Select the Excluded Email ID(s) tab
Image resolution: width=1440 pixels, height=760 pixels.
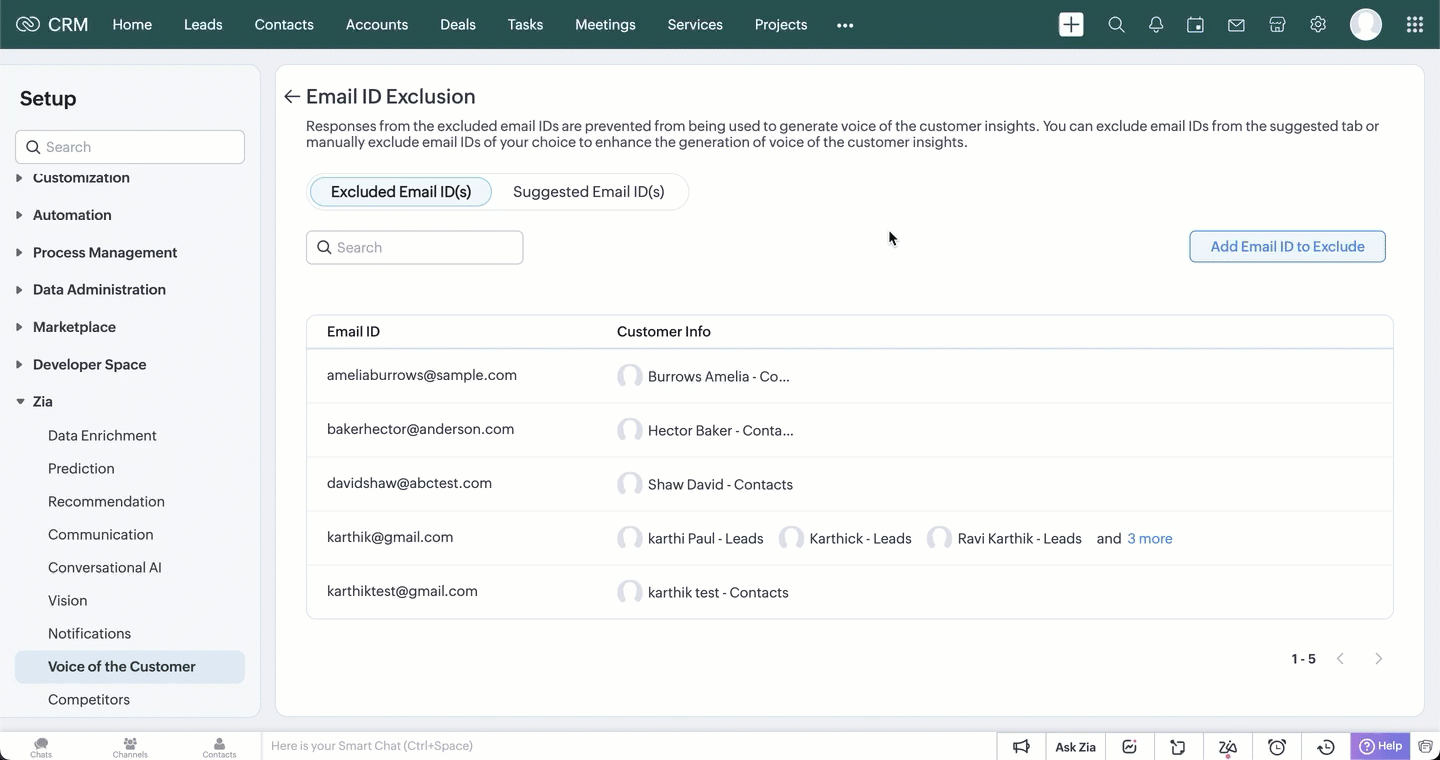tap(400, 192)
